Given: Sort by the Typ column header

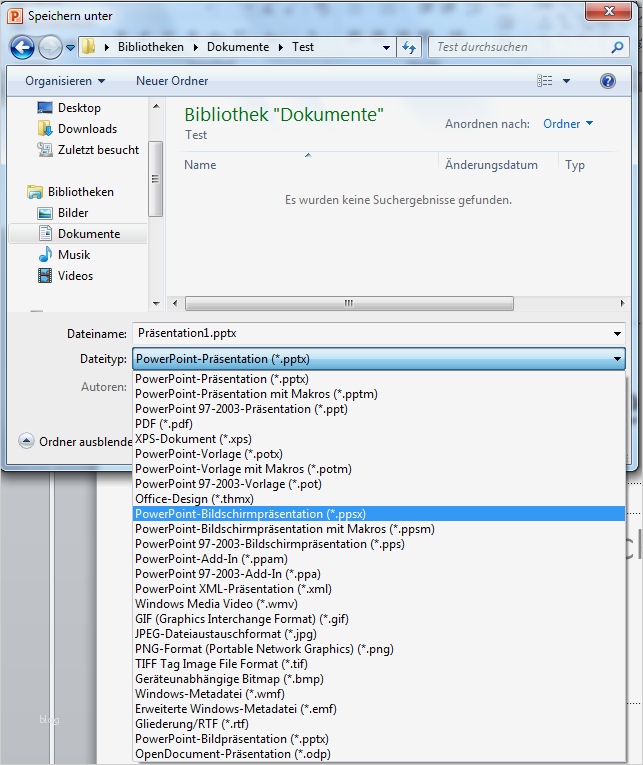Looking at the screenshot, I should [x=575, y=165].
